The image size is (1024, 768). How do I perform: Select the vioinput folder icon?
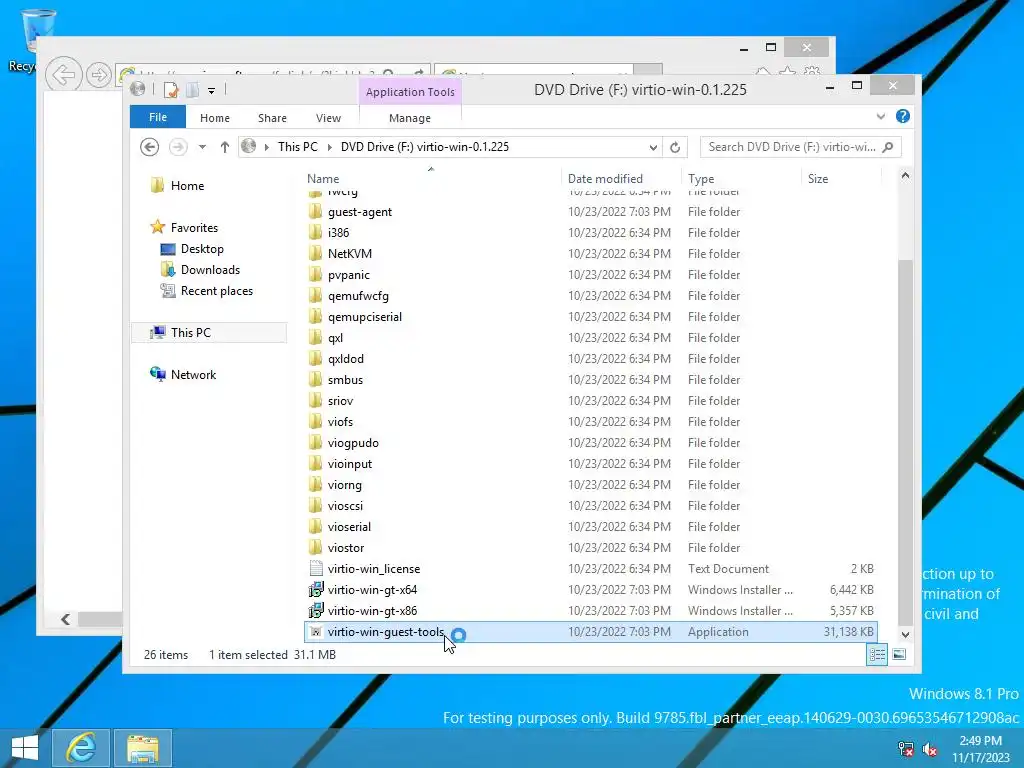click(315, 464)
